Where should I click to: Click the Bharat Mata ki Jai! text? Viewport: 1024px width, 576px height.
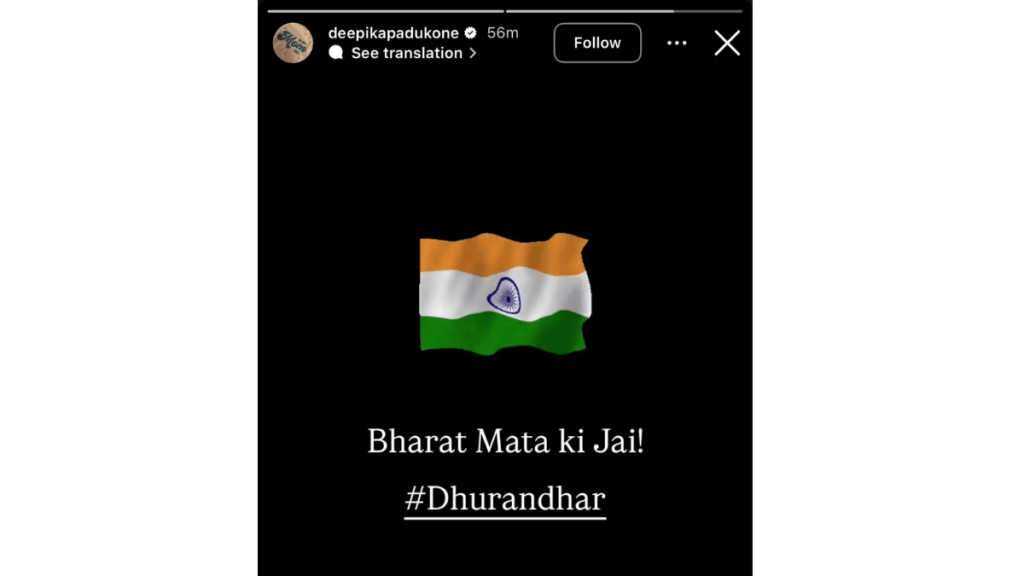pyautogui.click(x=505, y=441)
